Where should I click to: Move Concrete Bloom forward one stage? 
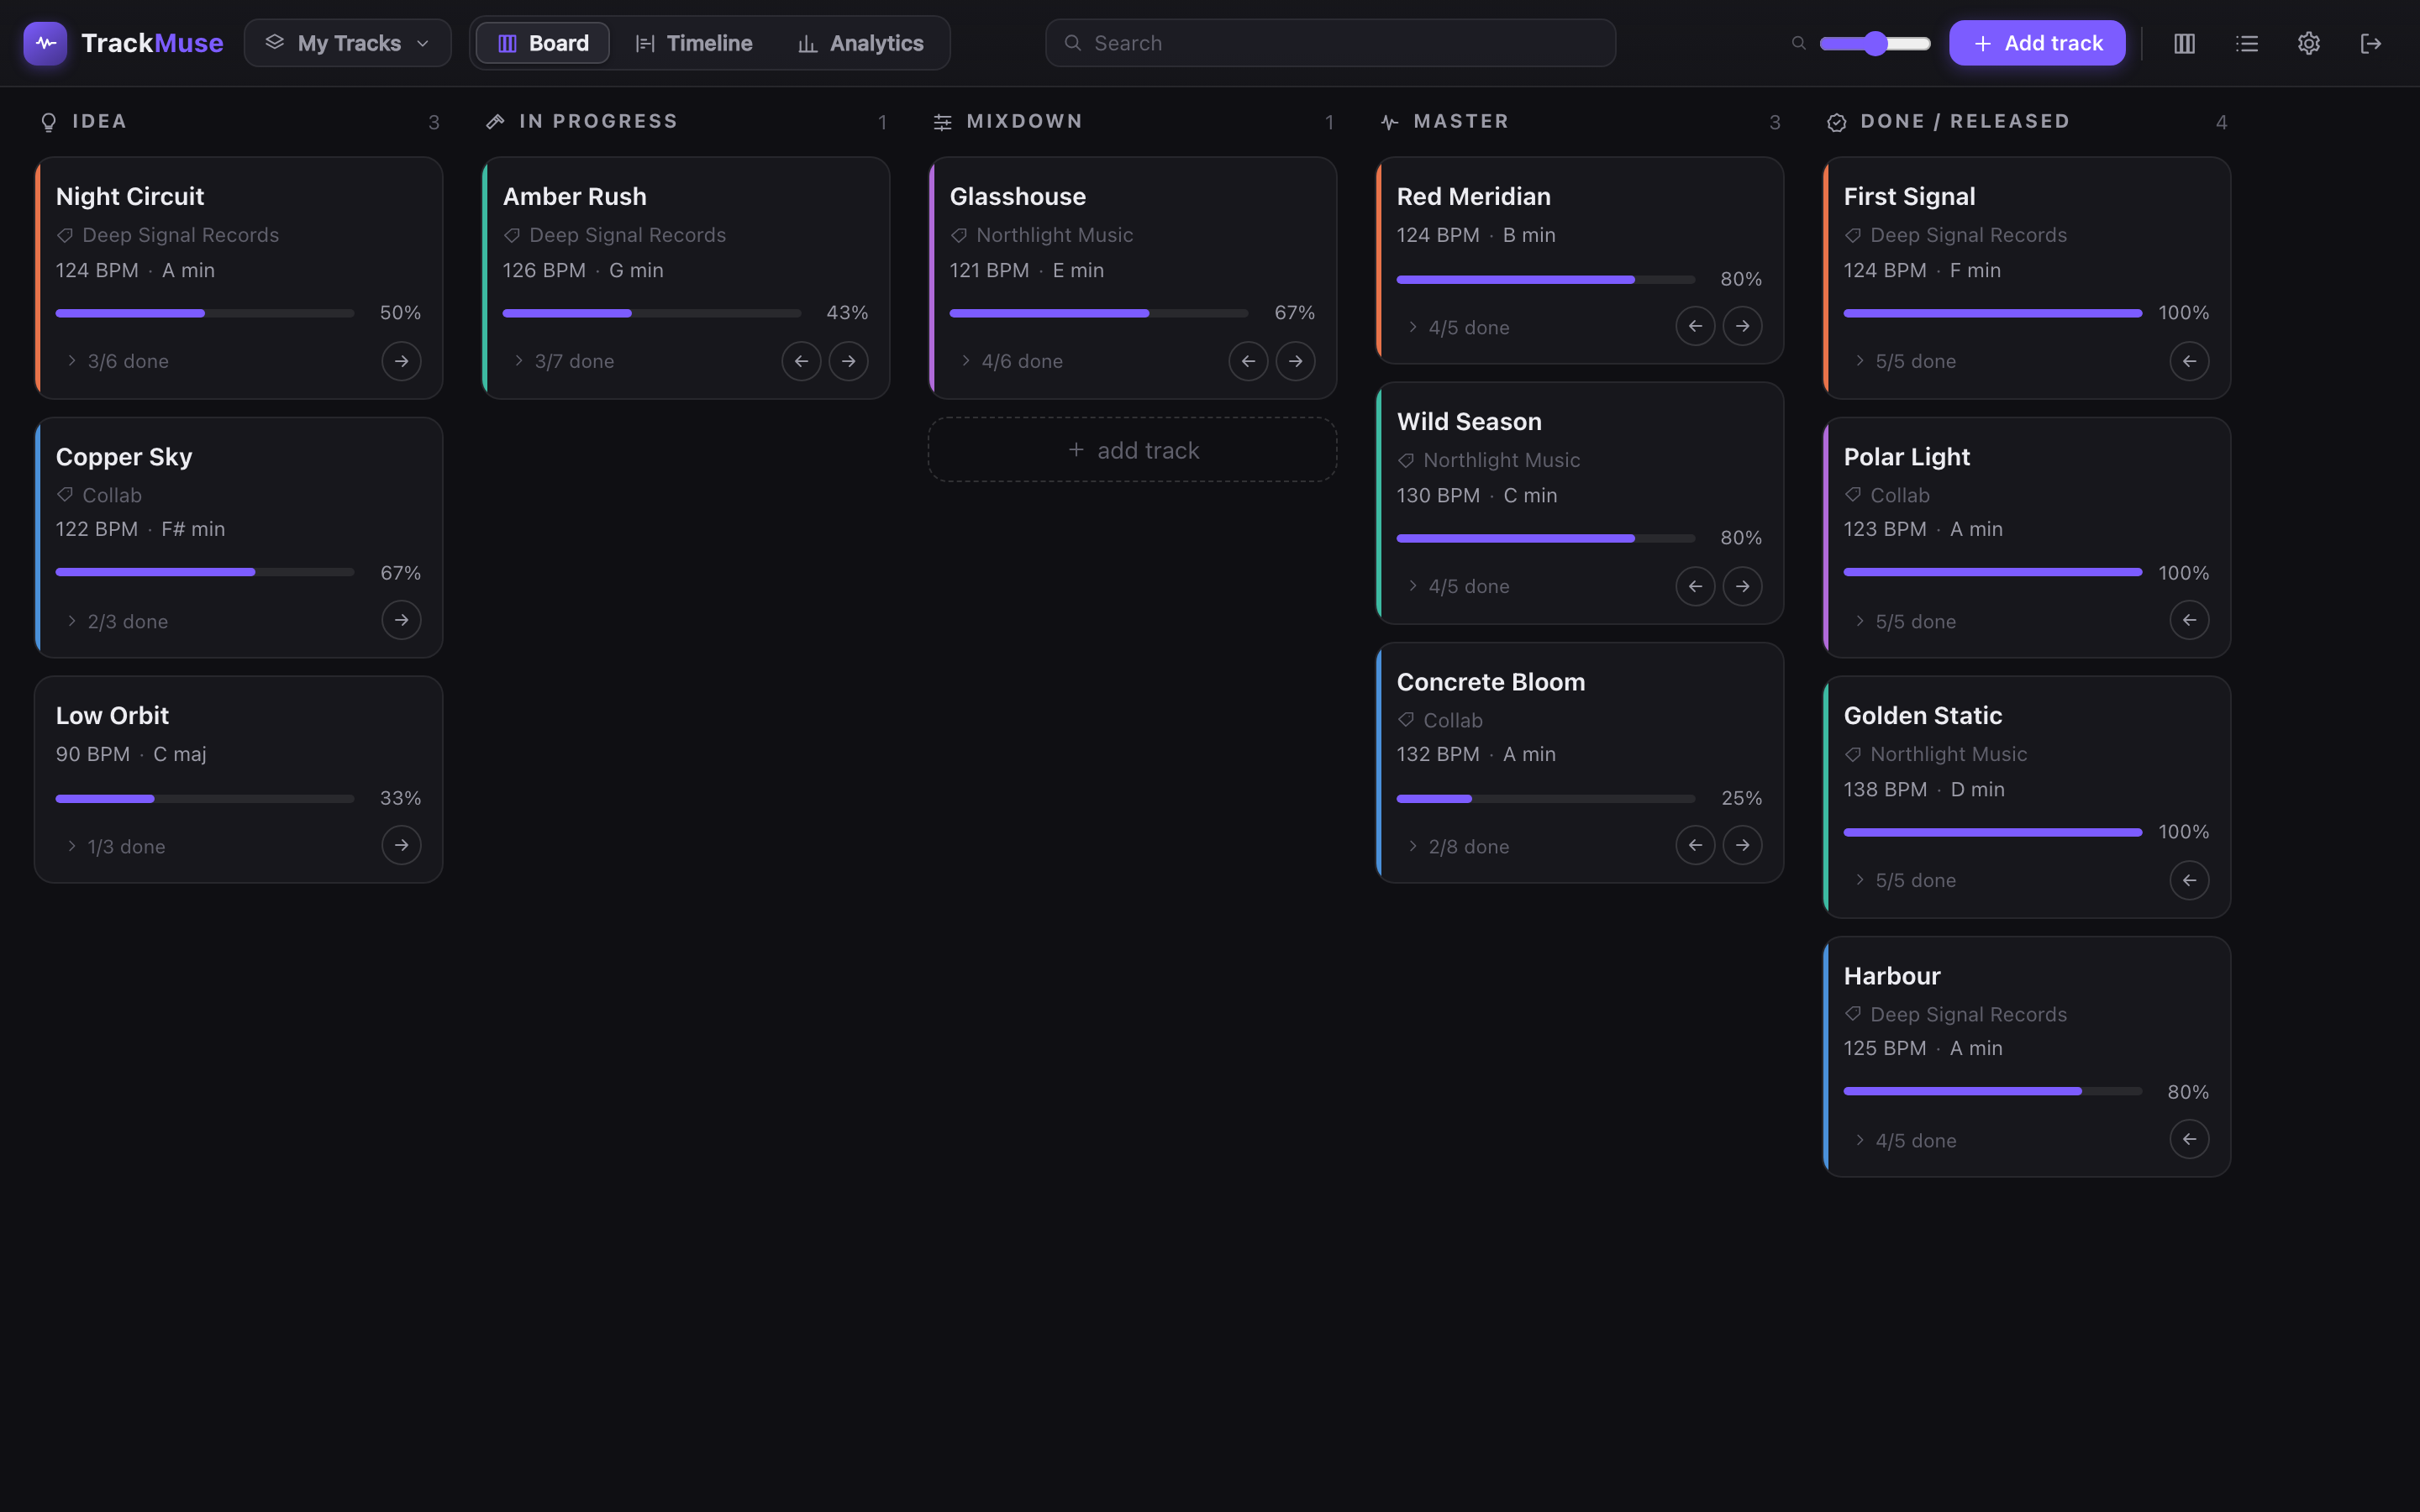pyautogui.click(x=1742, y=845)
